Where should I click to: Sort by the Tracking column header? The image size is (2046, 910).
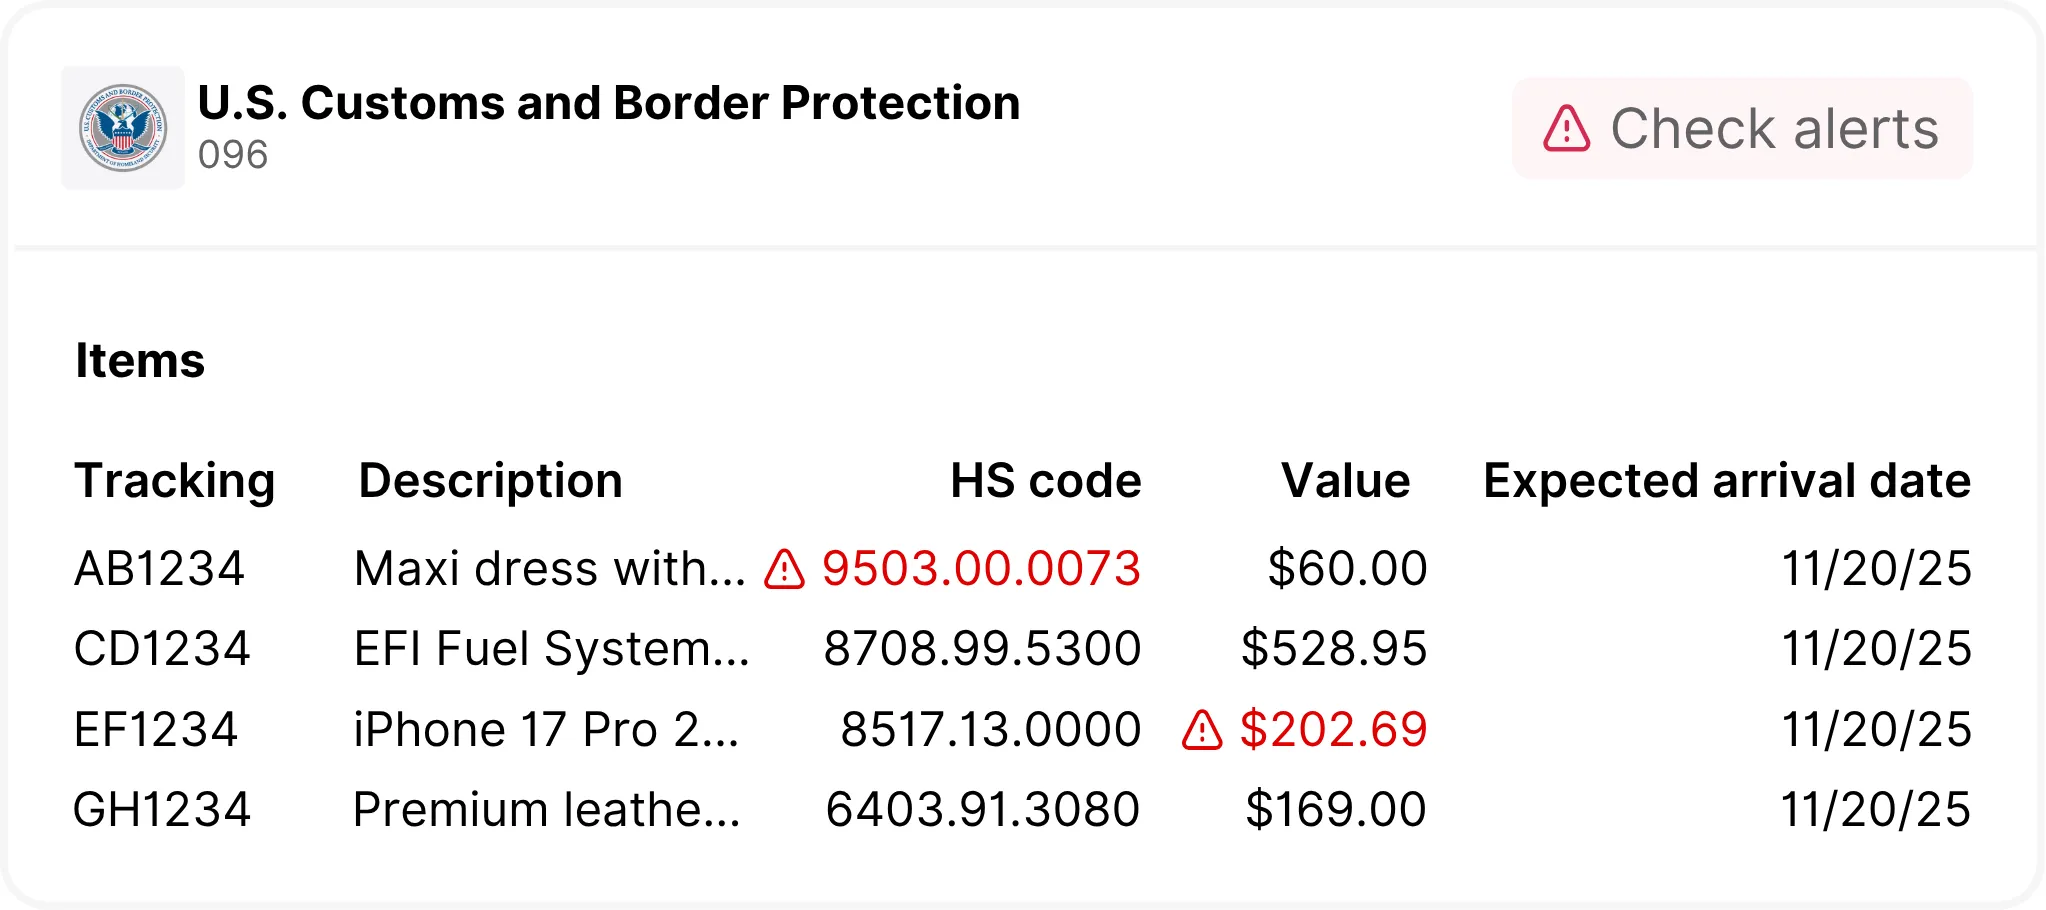tap(175, 481)
